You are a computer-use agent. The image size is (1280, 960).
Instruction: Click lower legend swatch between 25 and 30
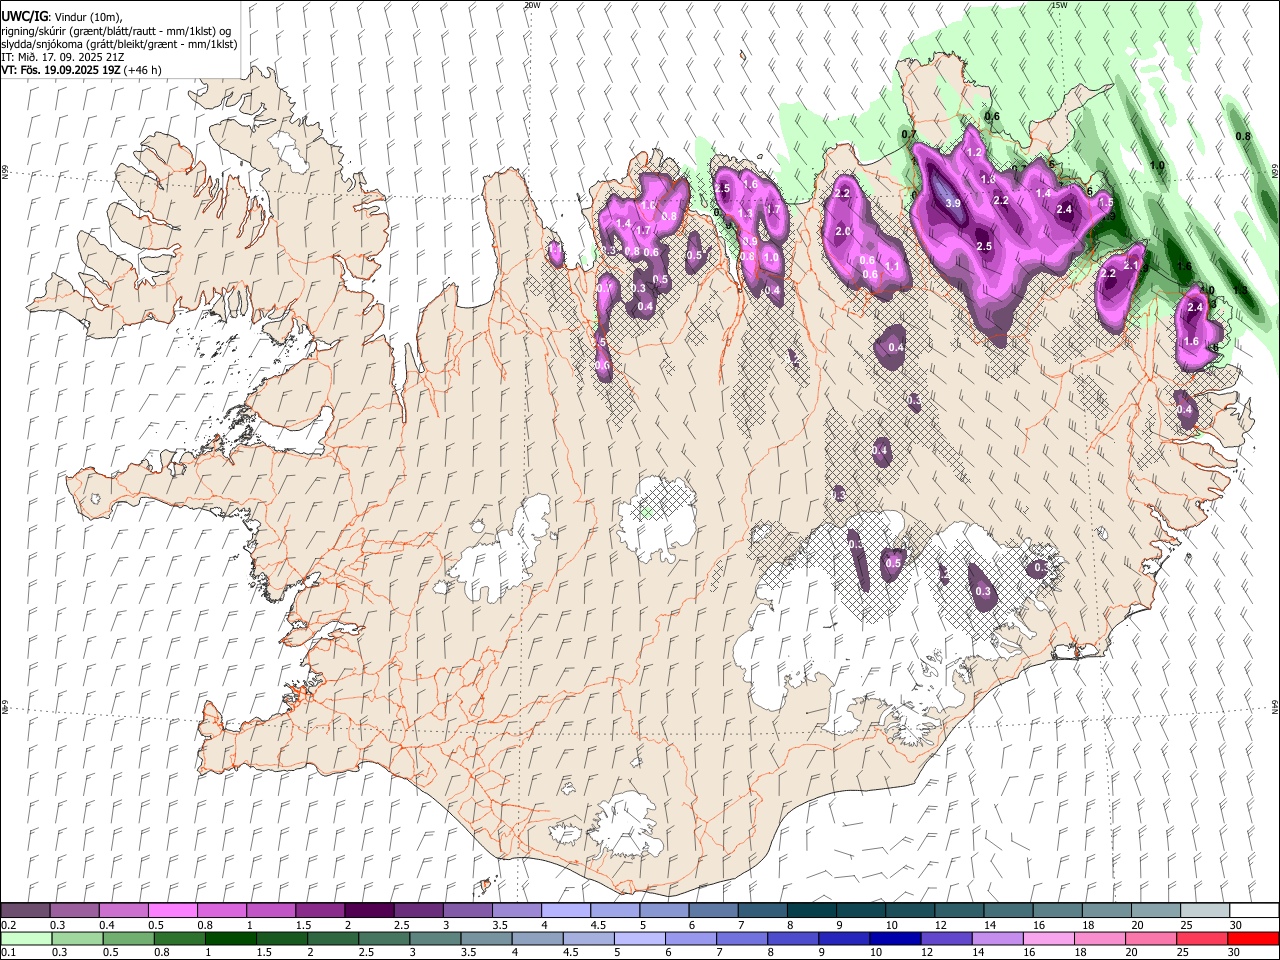tap(1203, 938)
